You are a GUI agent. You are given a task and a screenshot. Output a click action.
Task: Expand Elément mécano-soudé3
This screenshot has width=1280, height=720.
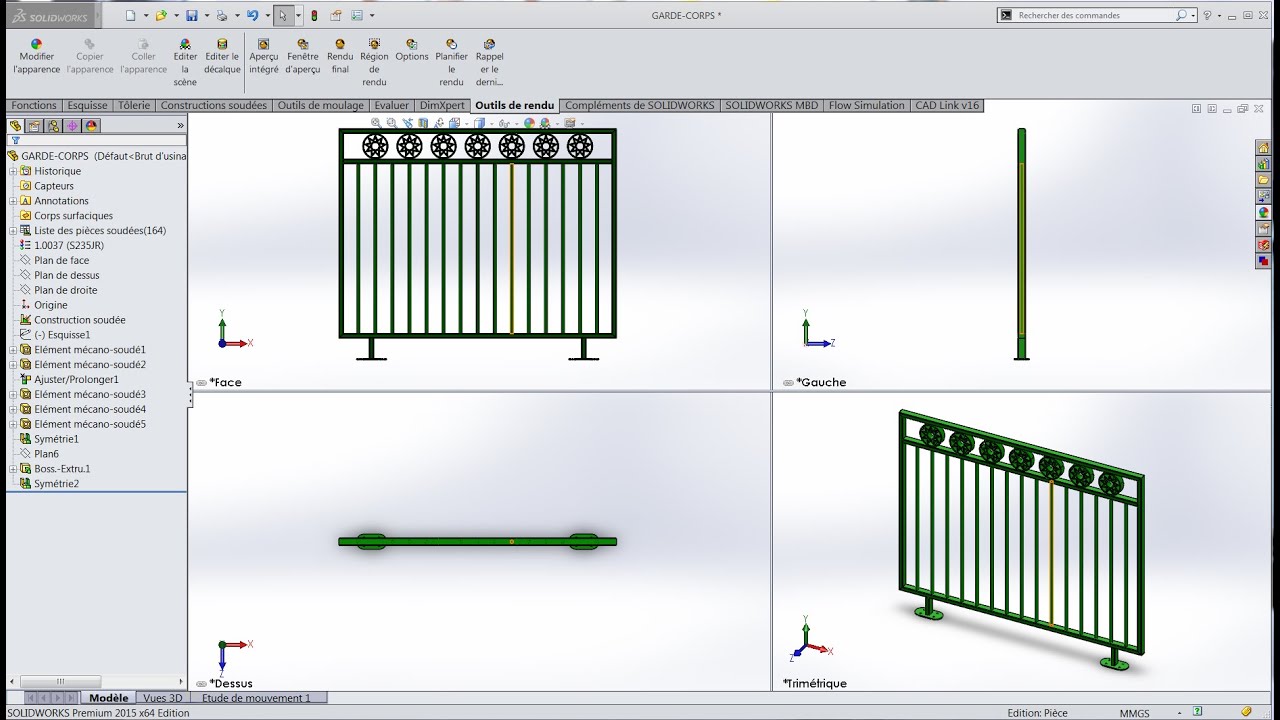pyautogui.click(x=13, y=395)
